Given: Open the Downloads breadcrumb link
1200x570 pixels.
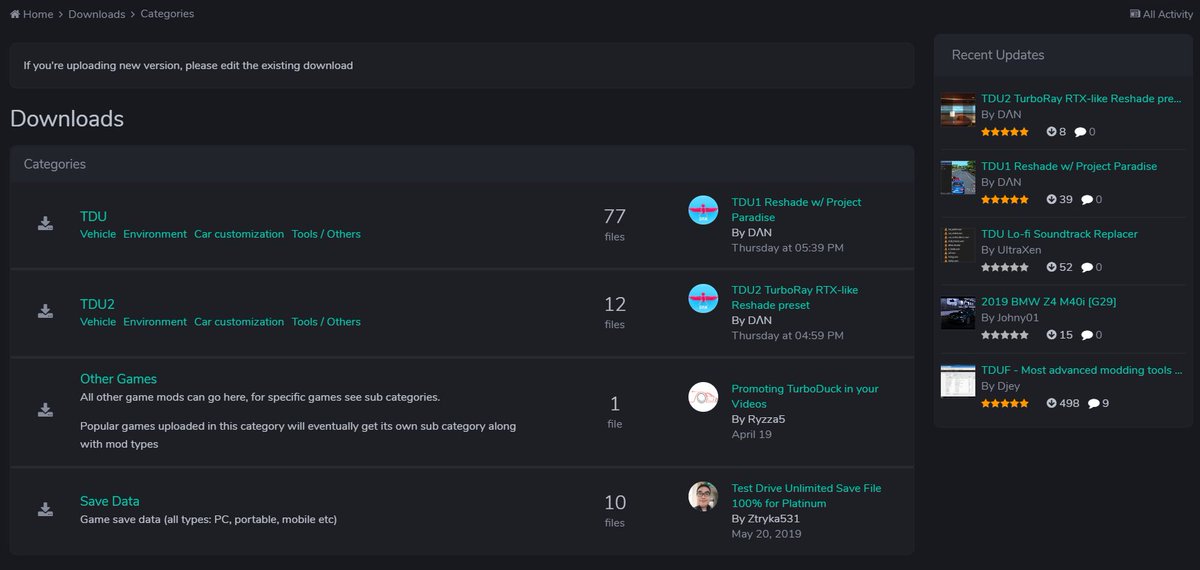Looking at the screenshot, I should coord(97,14).
